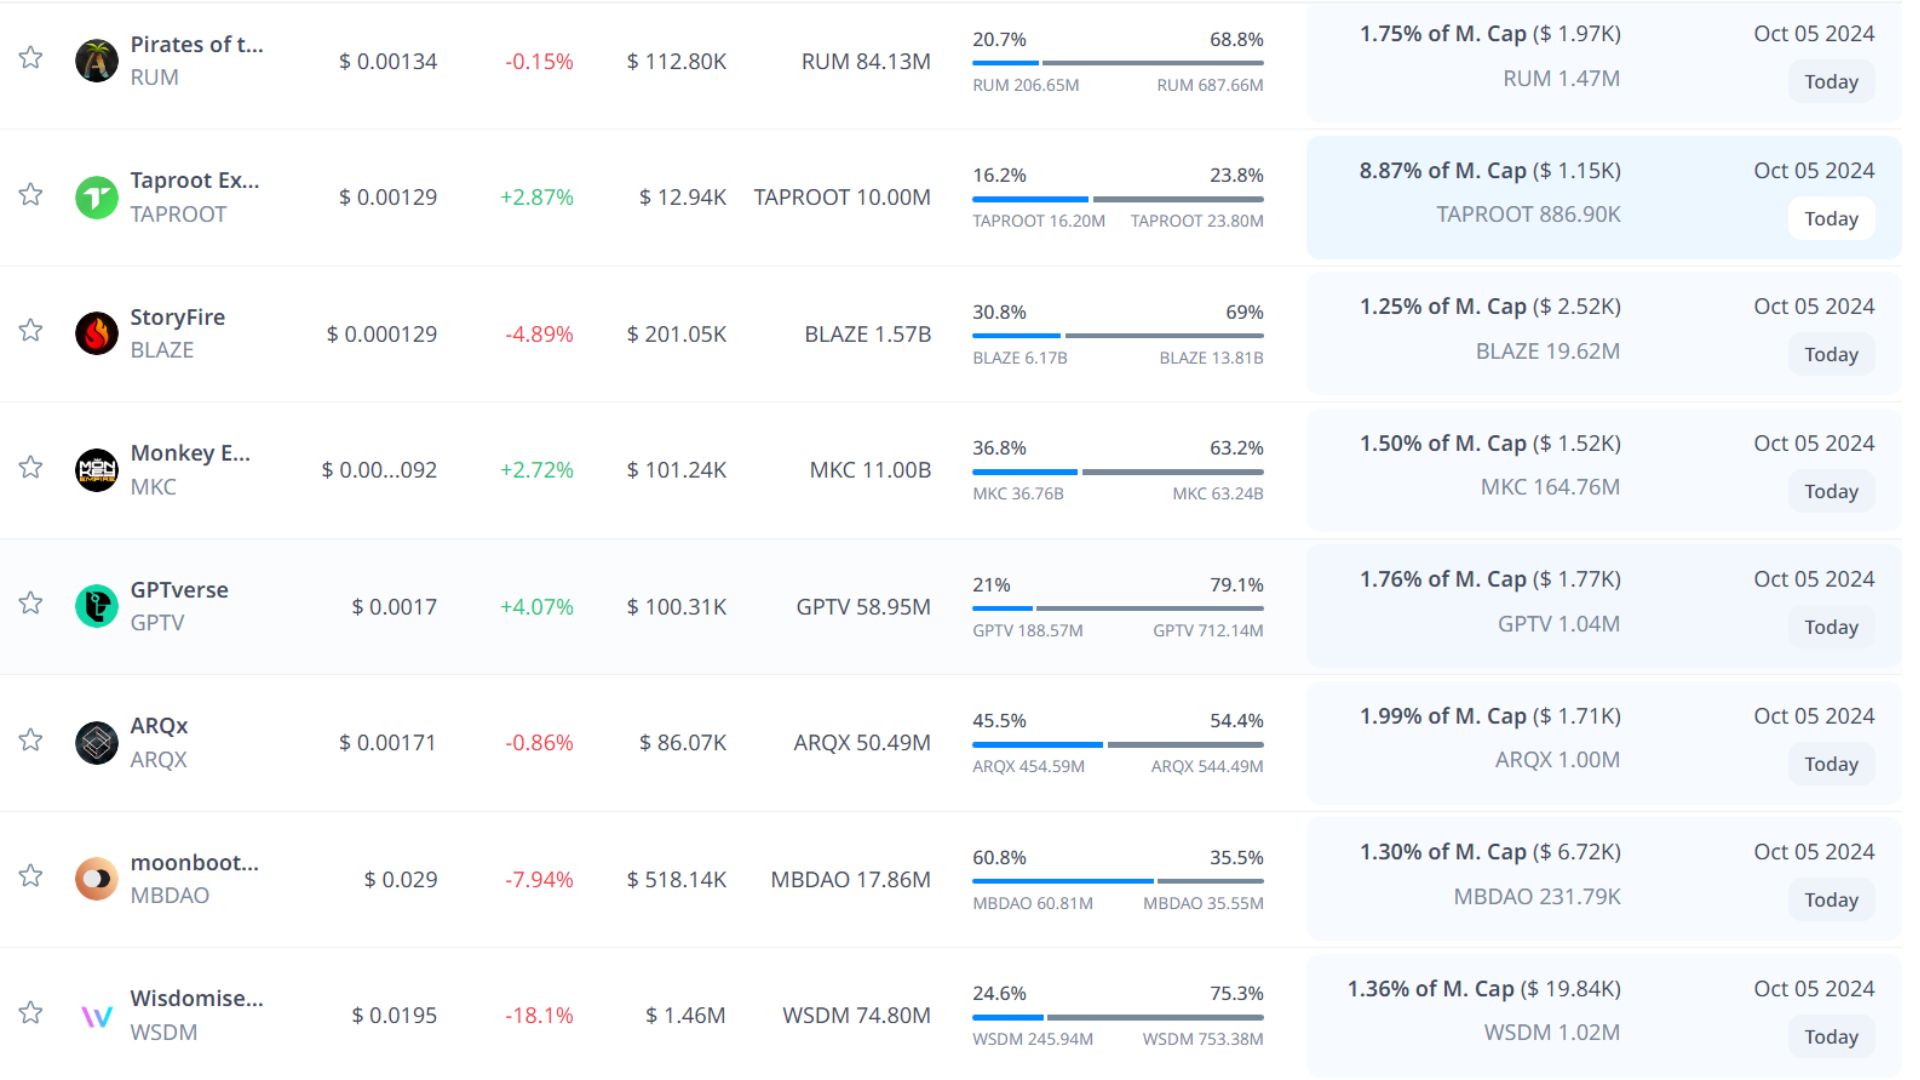Click the Monkey Empire MKC logo icon
This screenshot has width=1920, height=1080.
coord(97,470)
